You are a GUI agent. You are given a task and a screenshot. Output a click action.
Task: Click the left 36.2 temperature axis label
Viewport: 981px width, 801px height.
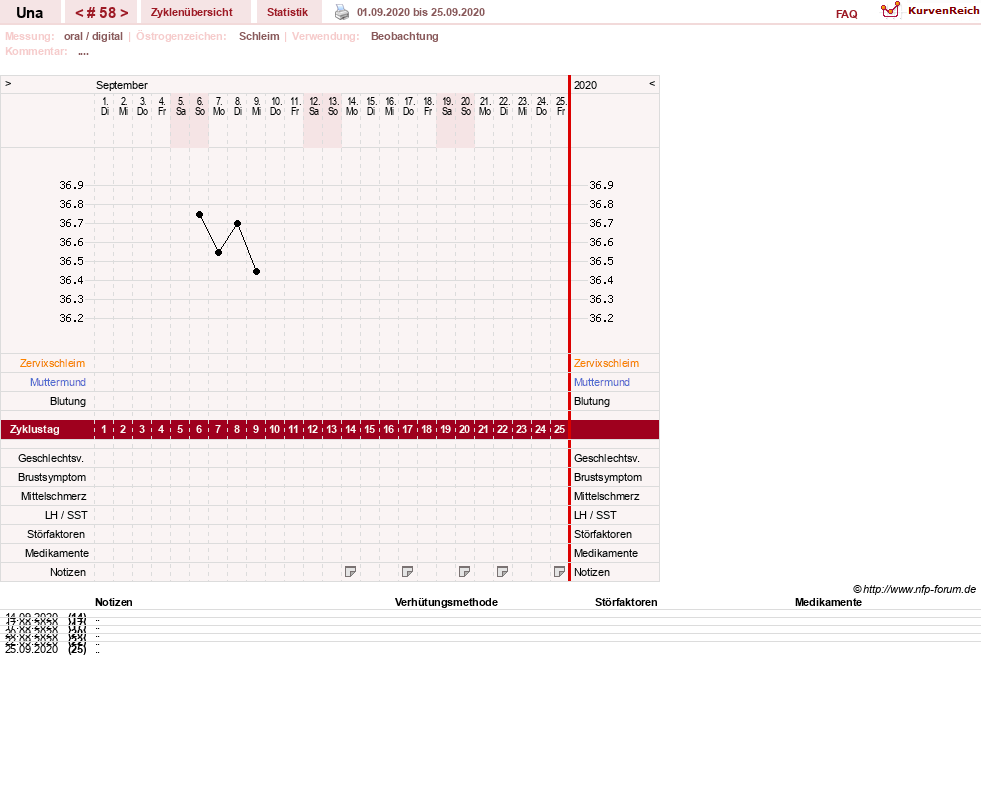[x=71, y=318]
